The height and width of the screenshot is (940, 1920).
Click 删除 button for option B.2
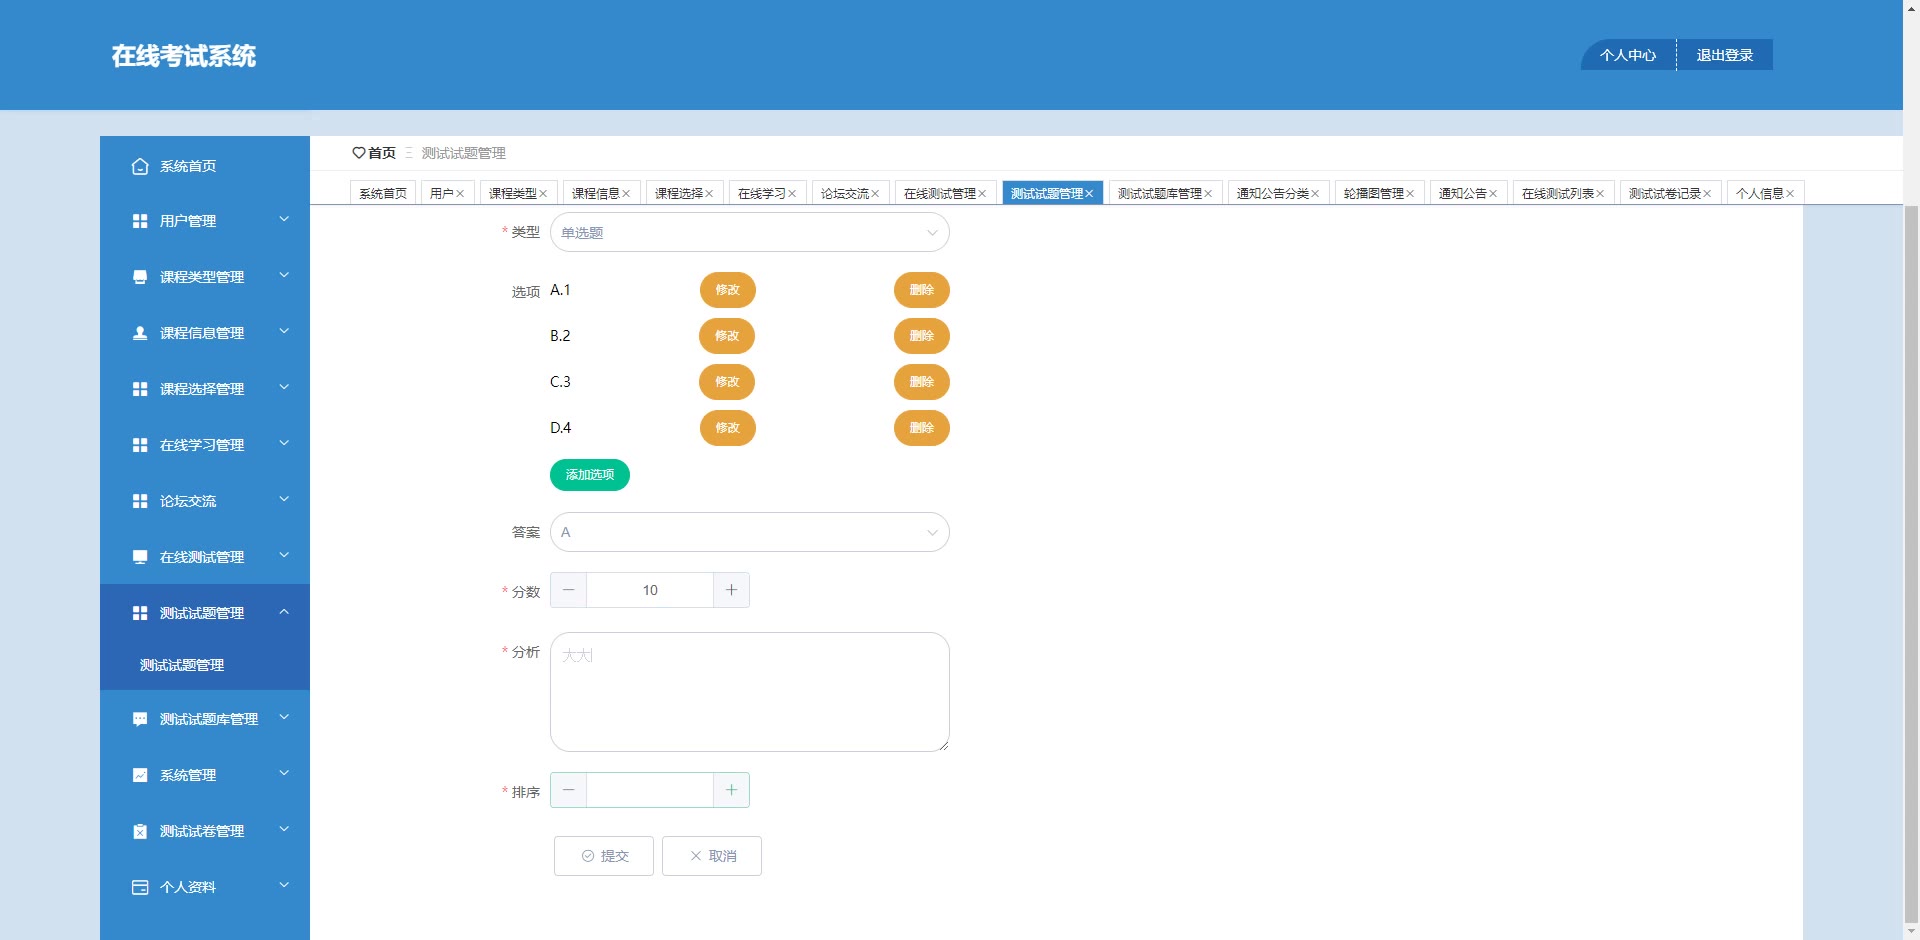[921, 336]
